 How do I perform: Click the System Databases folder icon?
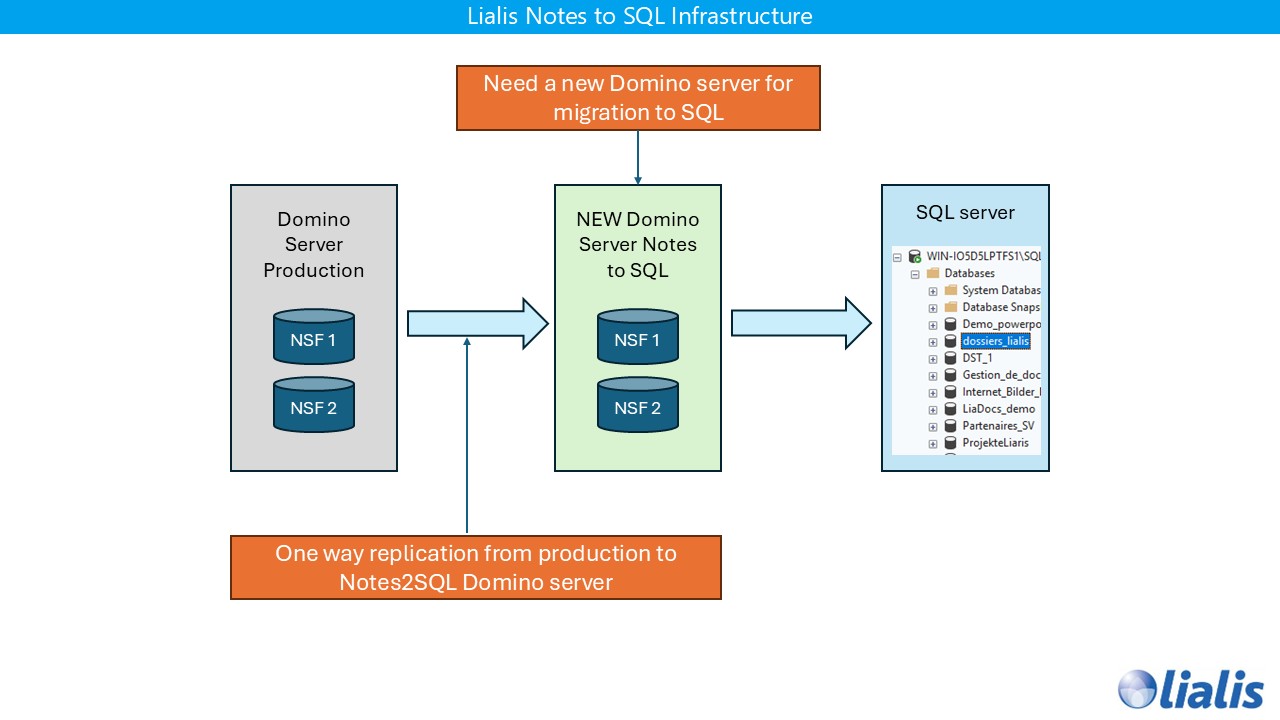point(950,290)
